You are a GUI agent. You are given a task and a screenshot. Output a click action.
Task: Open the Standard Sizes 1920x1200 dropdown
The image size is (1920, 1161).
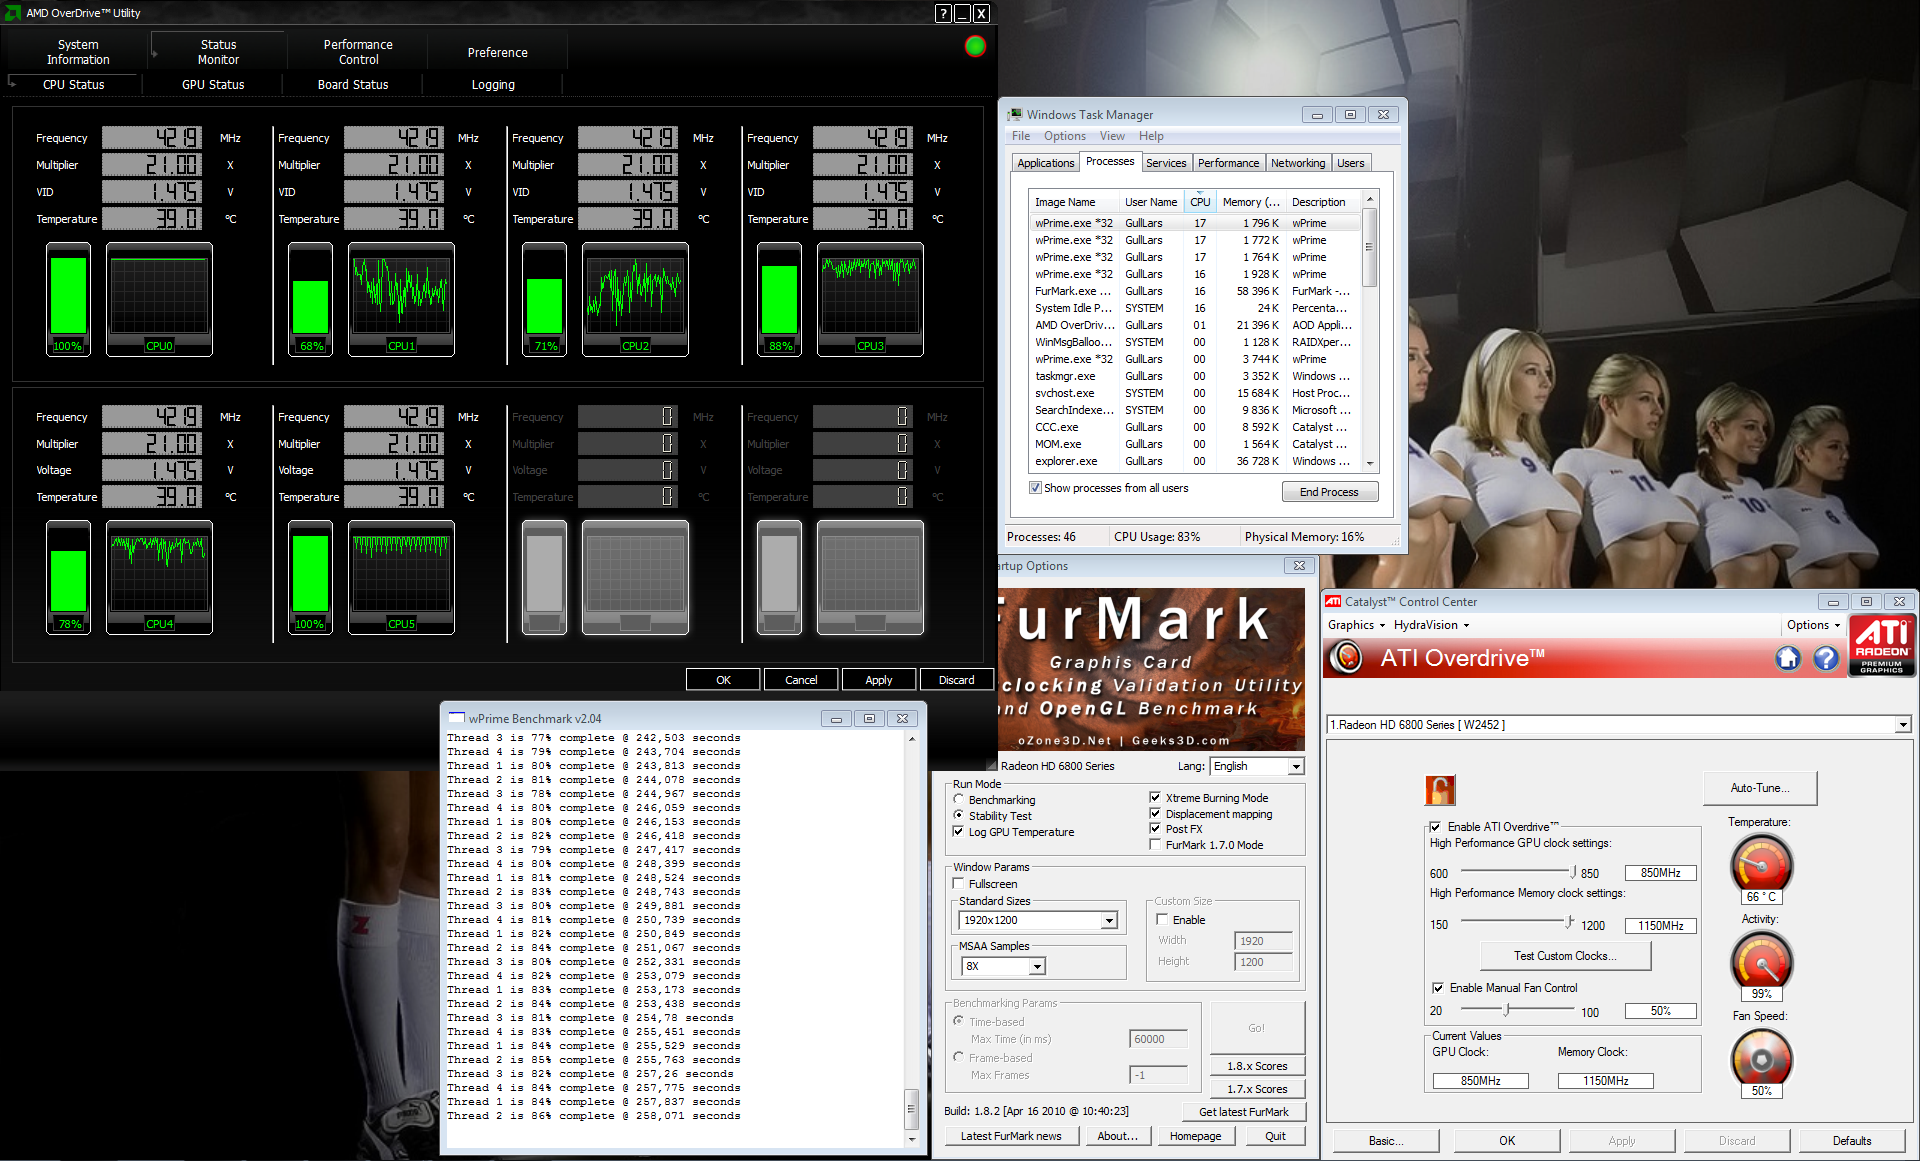click(x=1109, y=920)
